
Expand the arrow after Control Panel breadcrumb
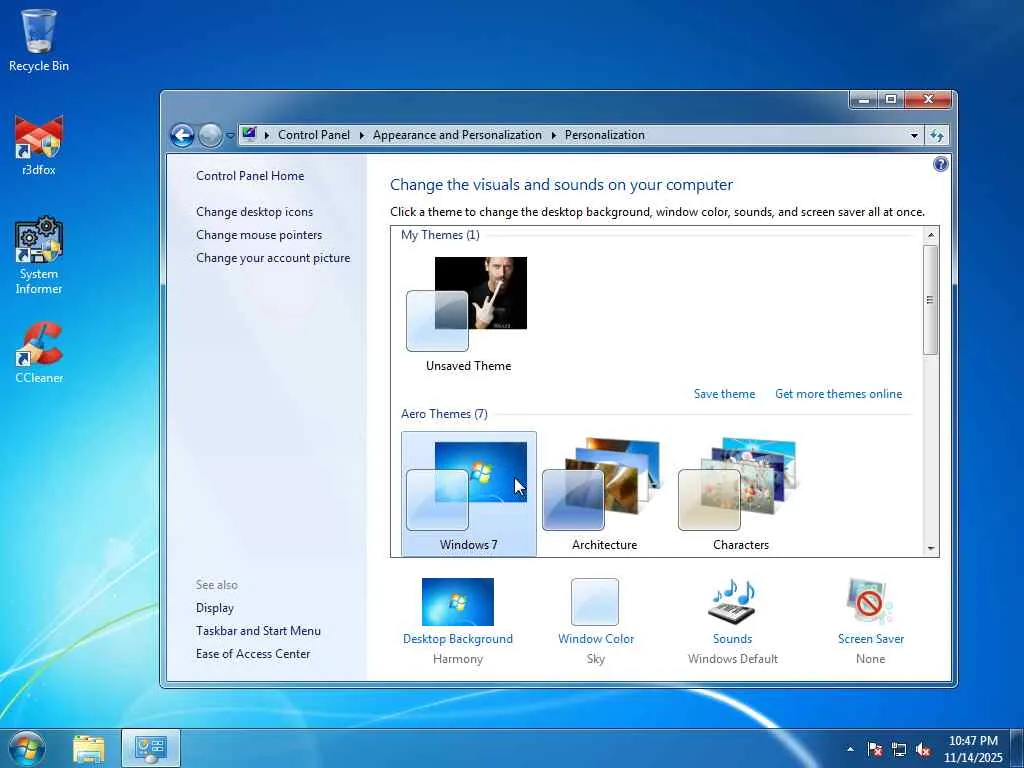point(361,135)
